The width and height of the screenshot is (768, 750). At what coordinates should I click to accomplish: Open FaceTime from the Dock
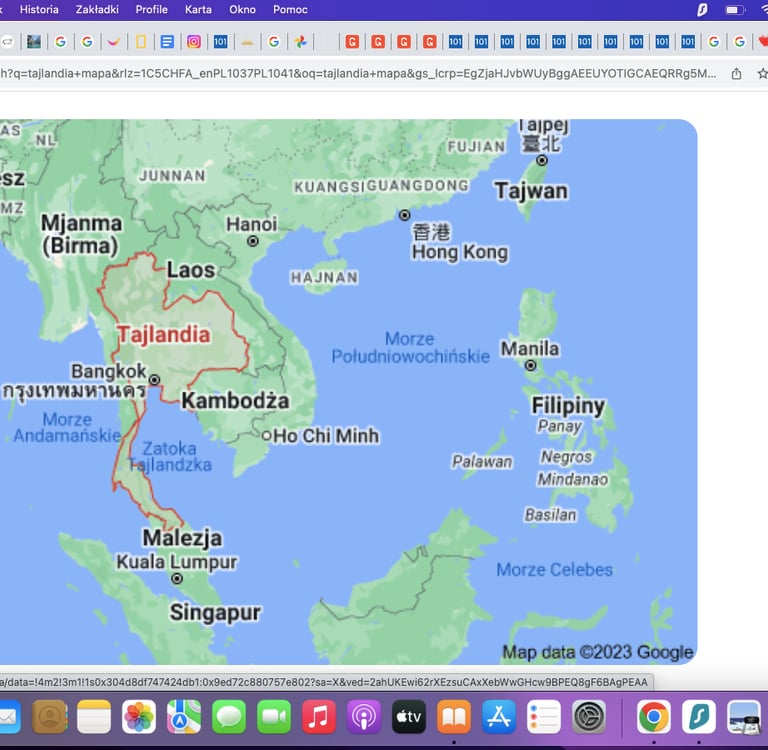tap(274, 717)
